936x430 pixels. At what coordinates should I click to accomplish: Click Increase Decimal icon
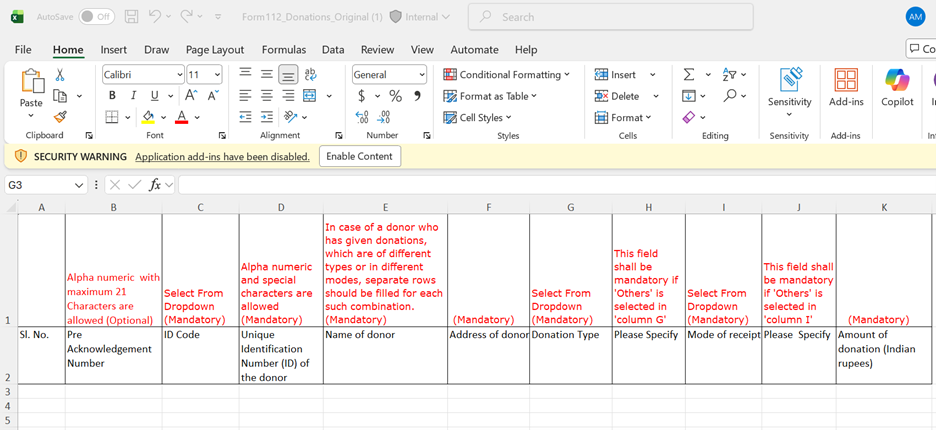click(362, 117)
